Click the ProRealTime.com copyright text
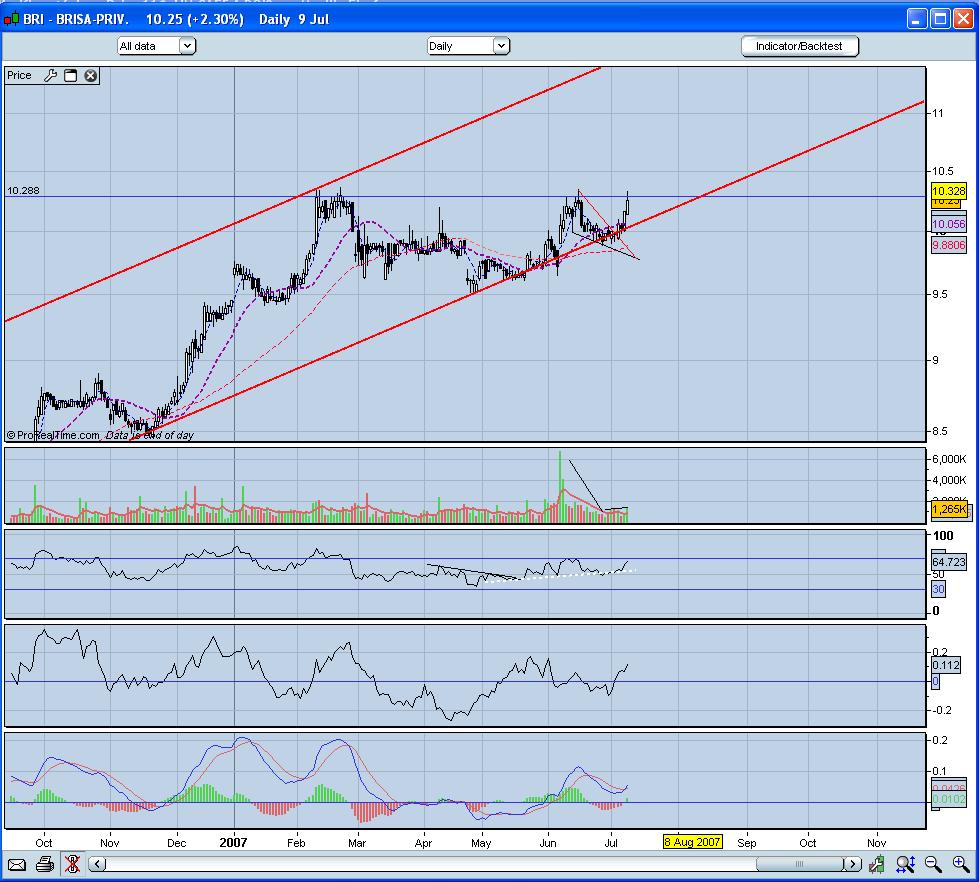Viewport: 979px width, 882px height. 53,436
